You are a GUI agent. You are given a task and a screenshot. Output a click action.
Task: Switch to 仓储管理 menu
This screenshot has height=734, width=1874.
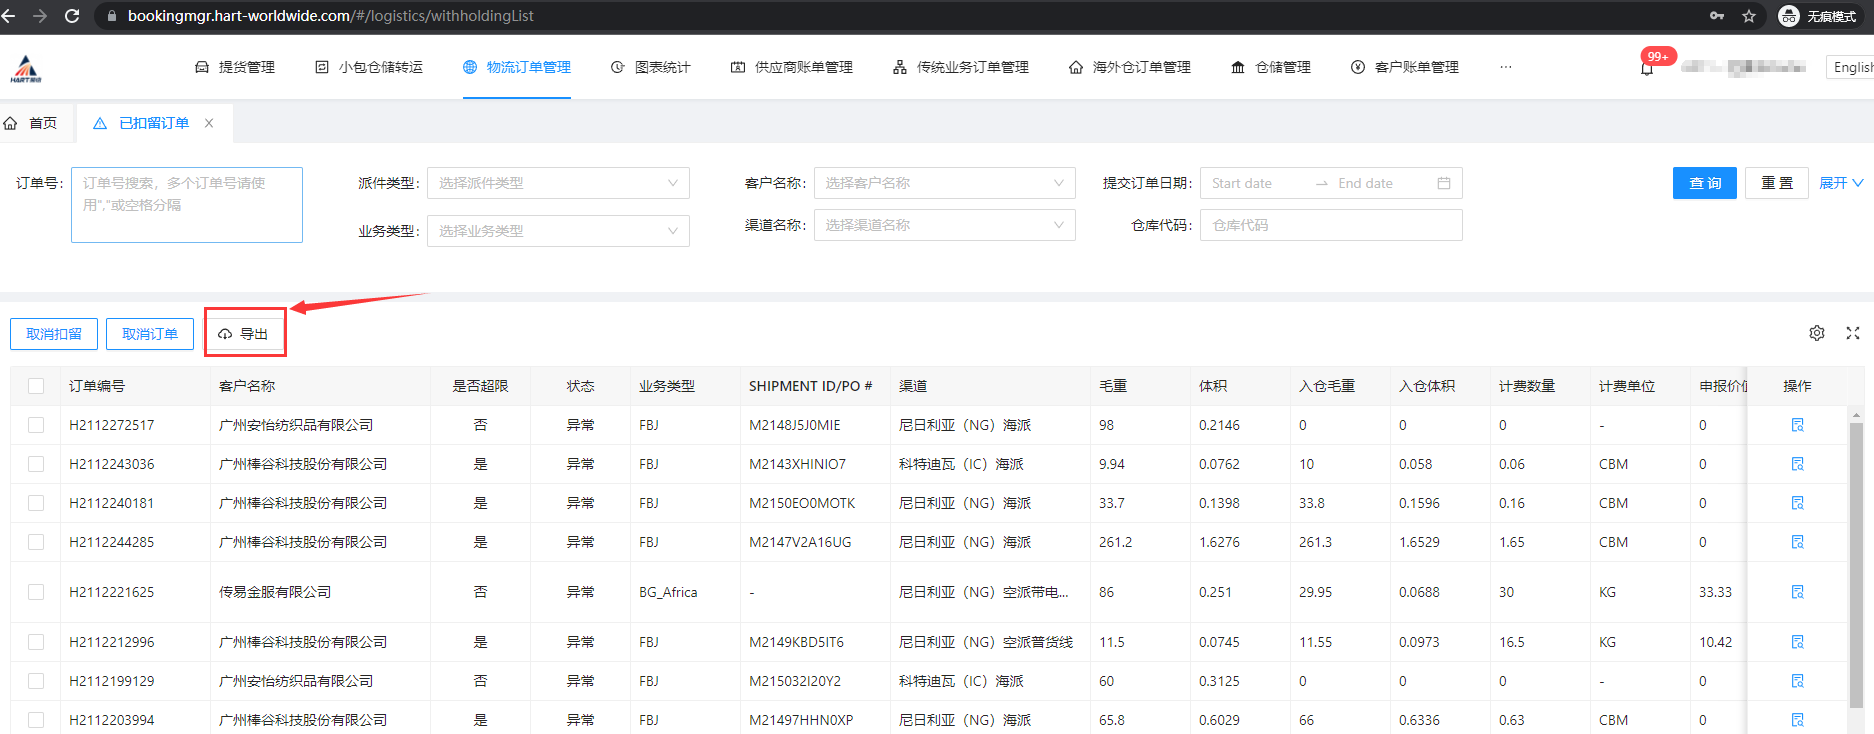click(x=1271, y=67)
